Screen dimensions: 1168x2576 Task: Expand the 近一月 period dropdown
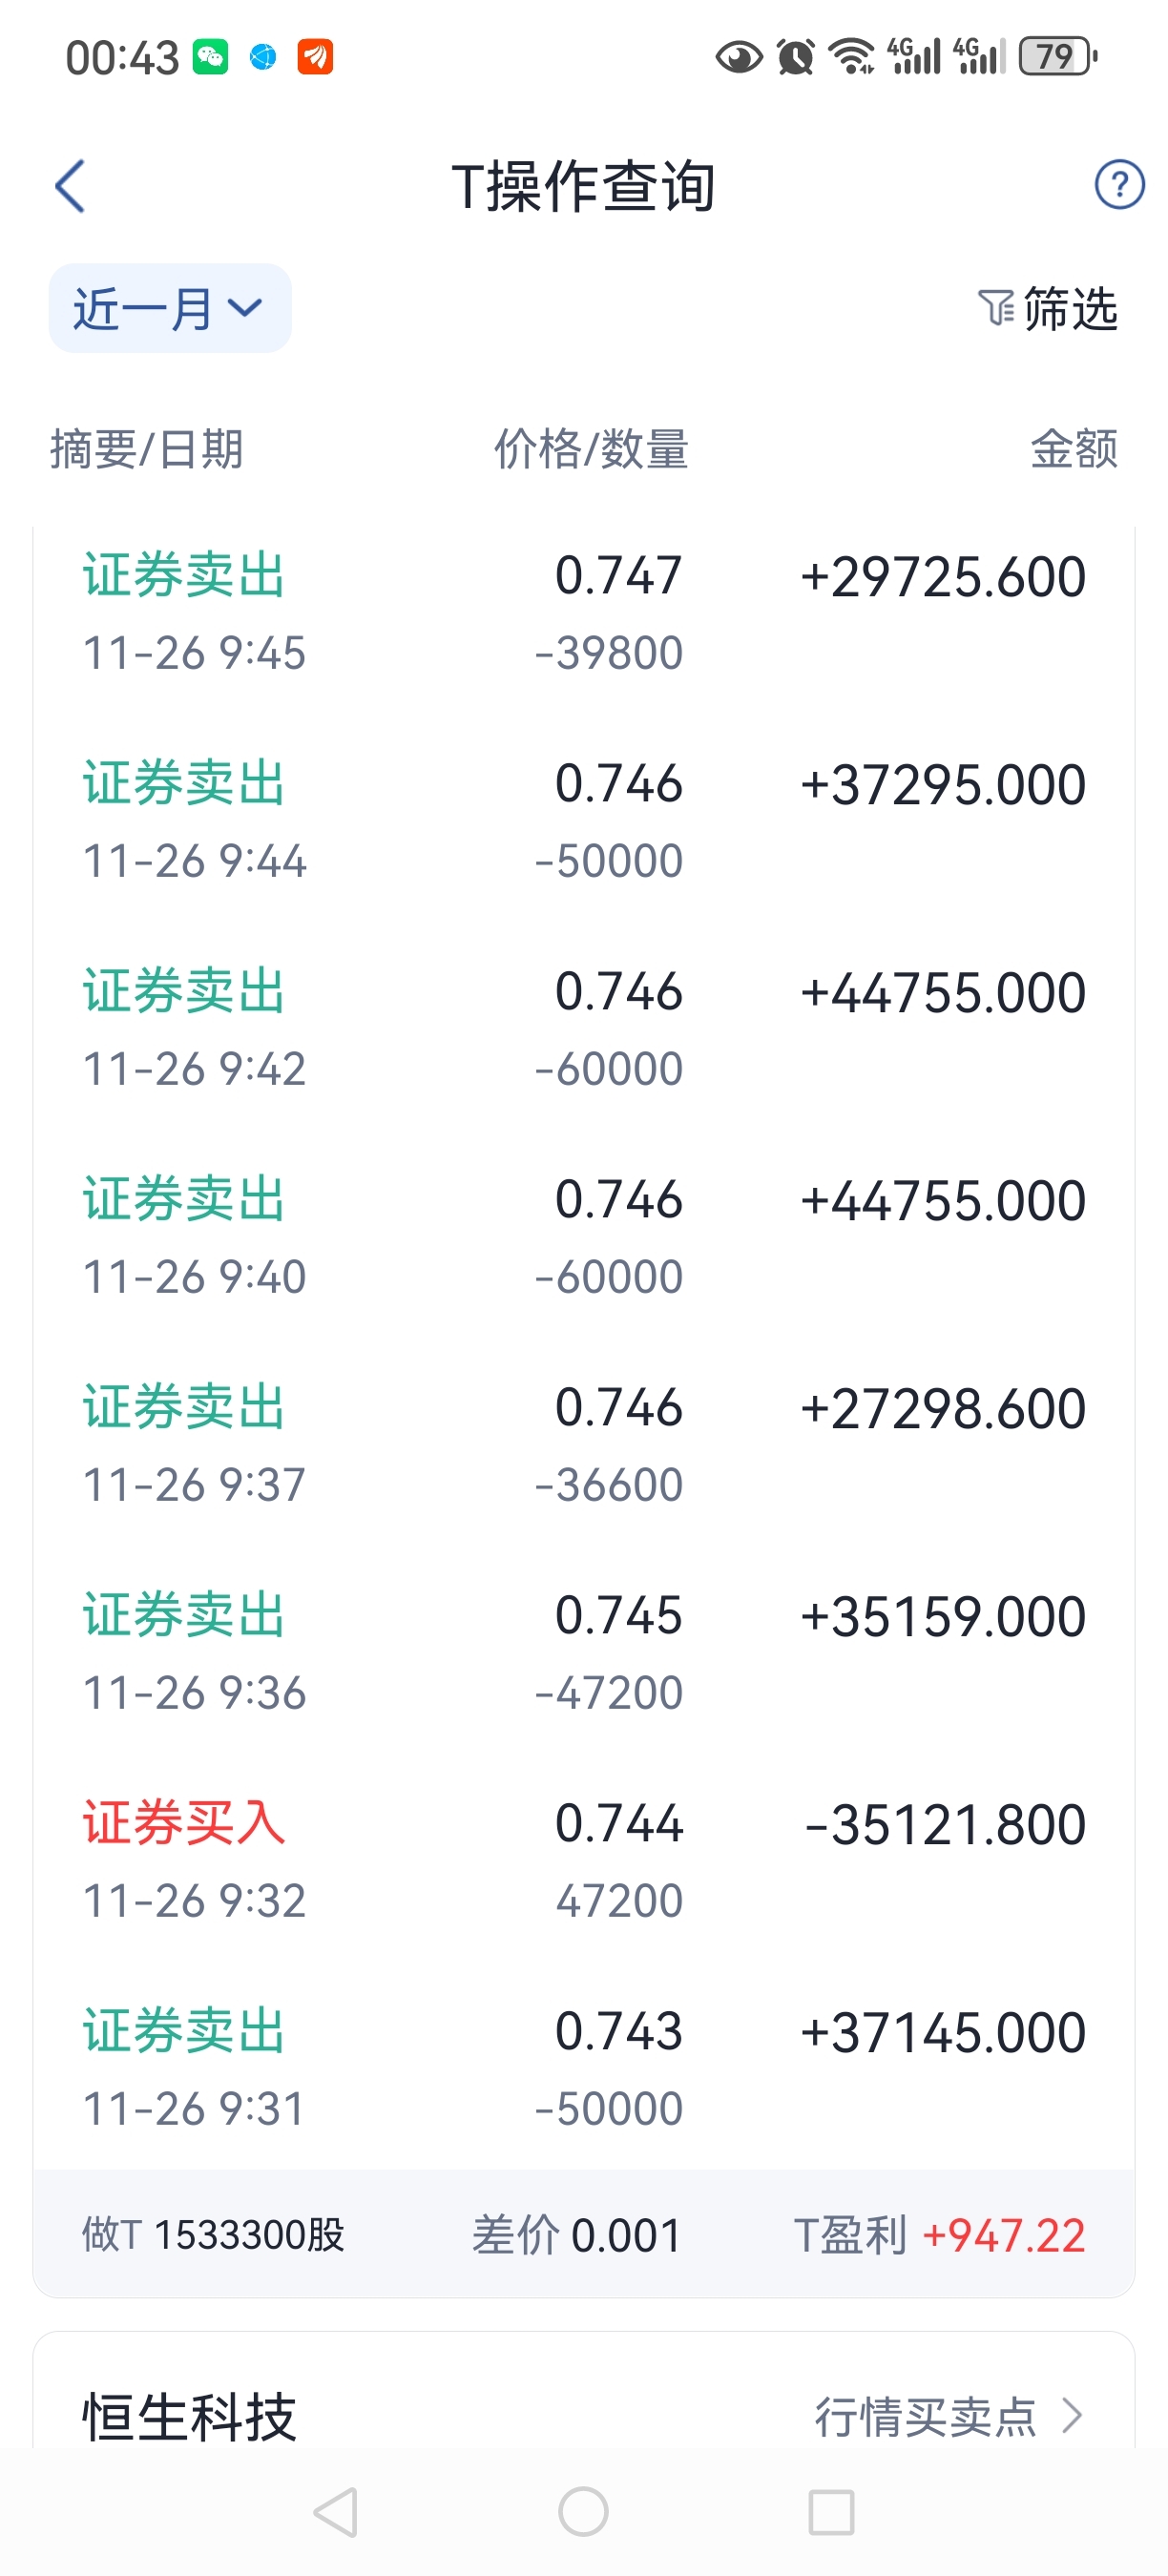[170, 308]
